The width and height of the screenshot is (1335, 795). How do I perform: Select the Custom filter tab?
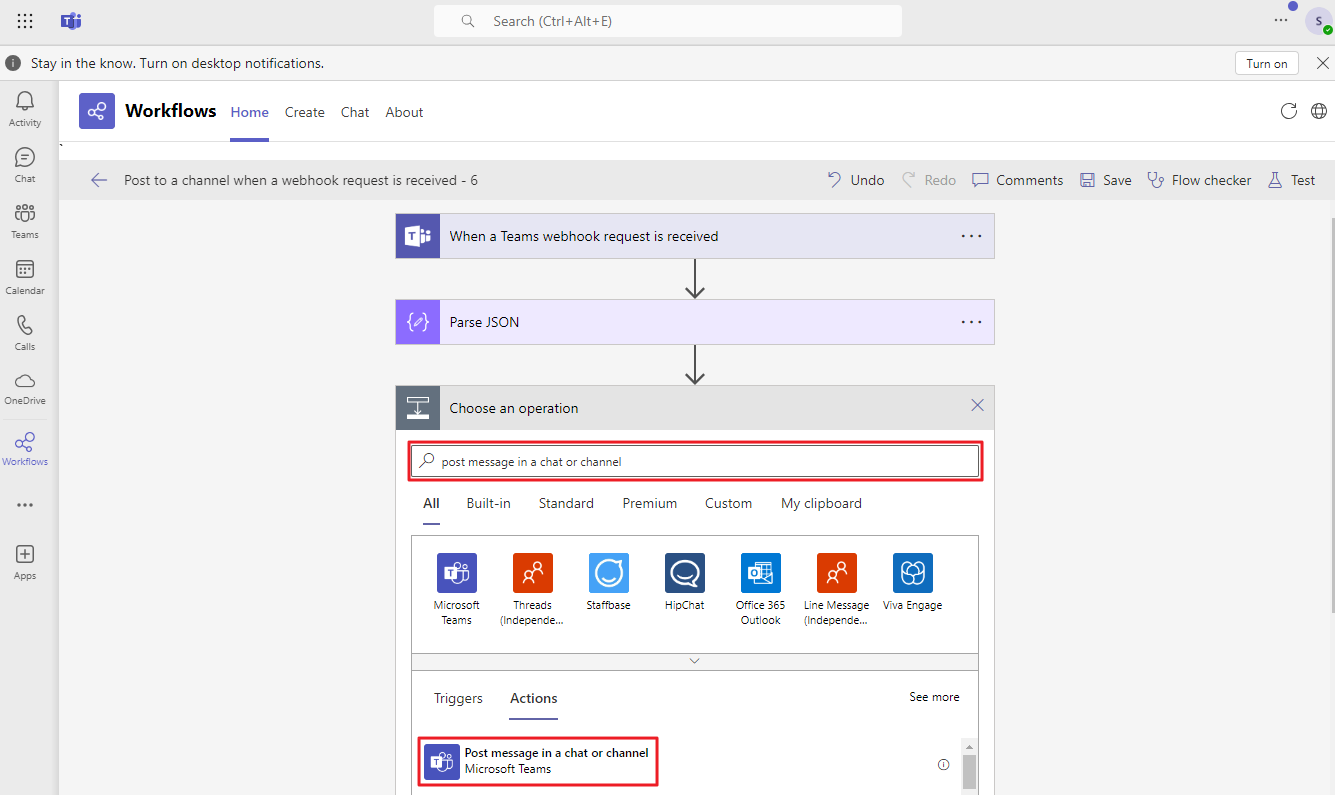[728, 503]
